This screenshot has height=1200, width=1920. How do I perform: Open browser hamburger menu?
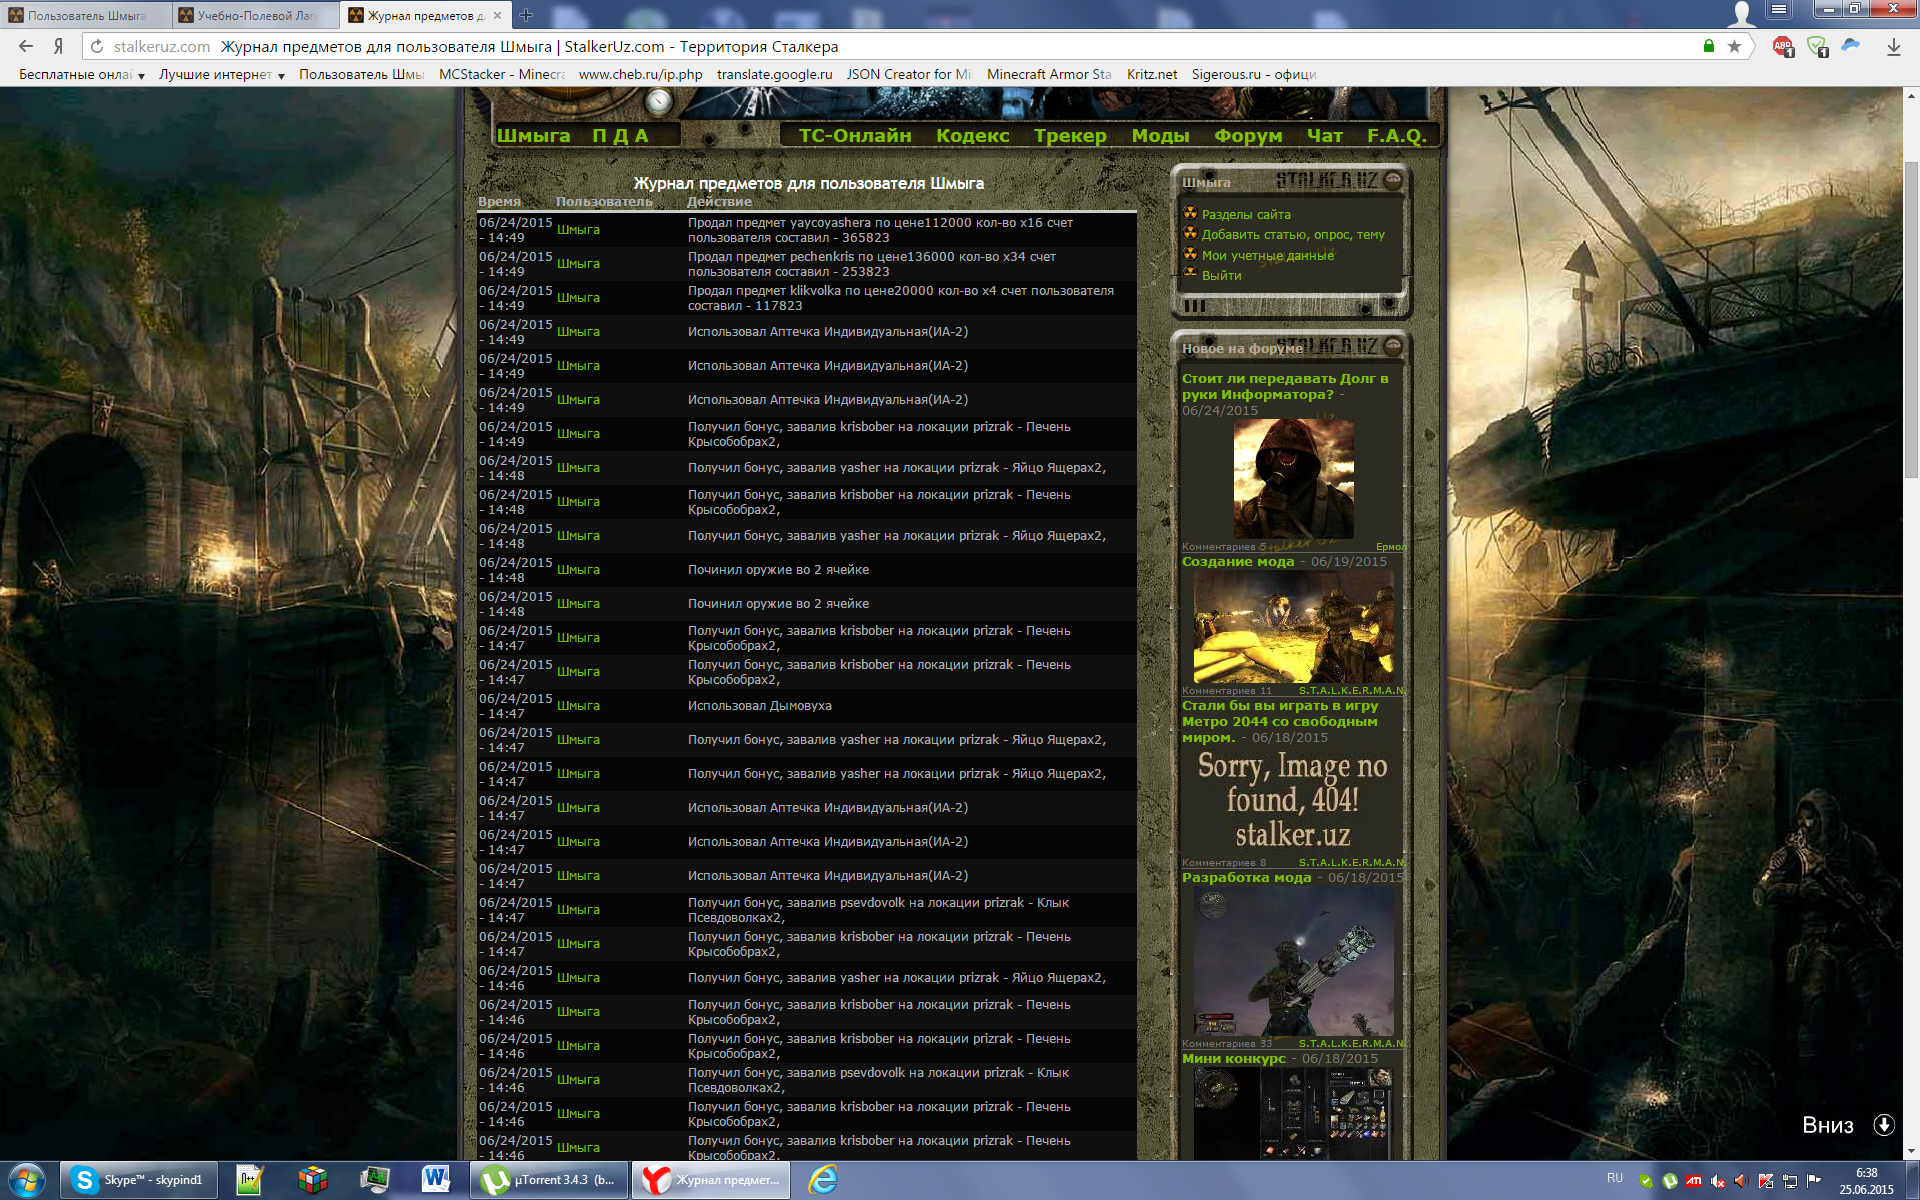[x=1778, y=9]
